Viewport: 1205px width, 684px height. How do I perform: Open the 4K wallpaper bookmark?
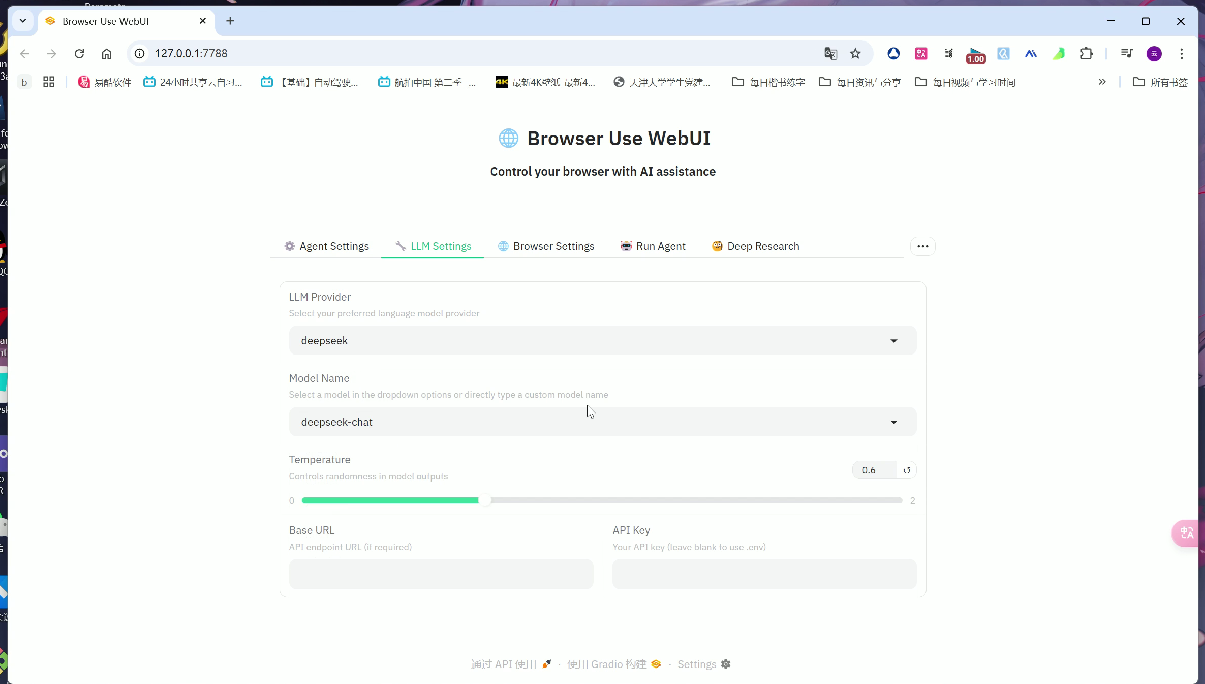[x=546, y=82]
